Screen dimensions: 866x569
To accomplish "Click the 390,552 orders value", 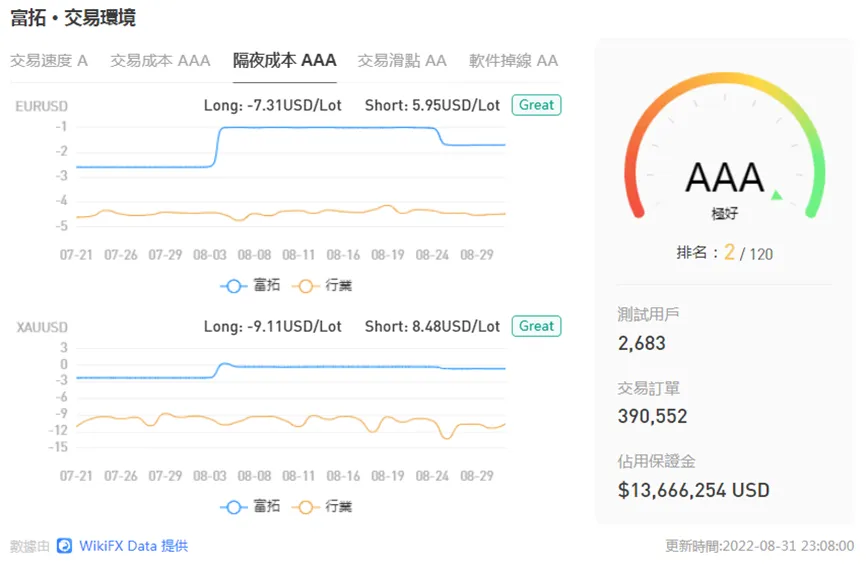I will pos(653,416).
